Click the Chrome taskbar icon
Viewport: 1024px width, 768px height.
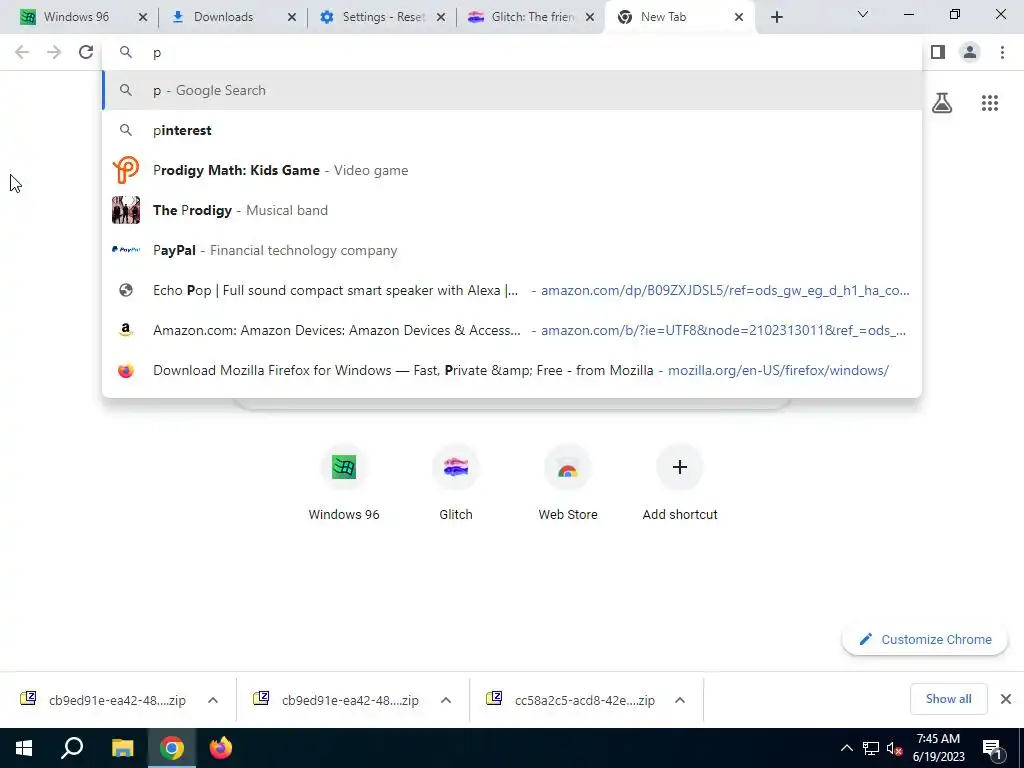click(172, 748)
